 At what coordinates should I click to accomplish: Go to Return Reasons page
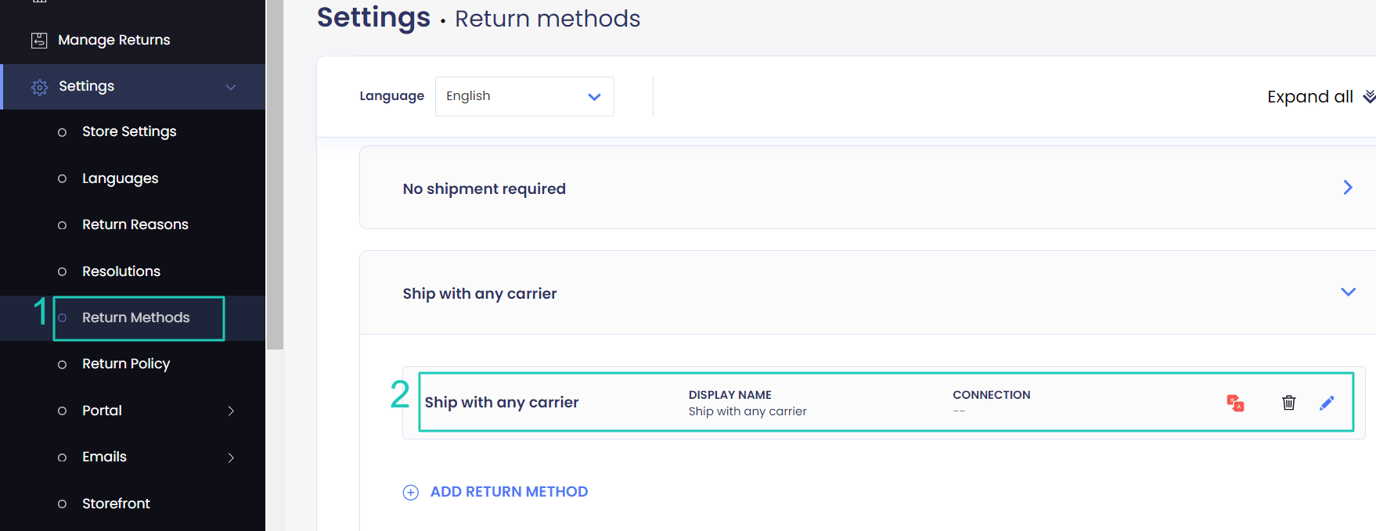(135, 224)
